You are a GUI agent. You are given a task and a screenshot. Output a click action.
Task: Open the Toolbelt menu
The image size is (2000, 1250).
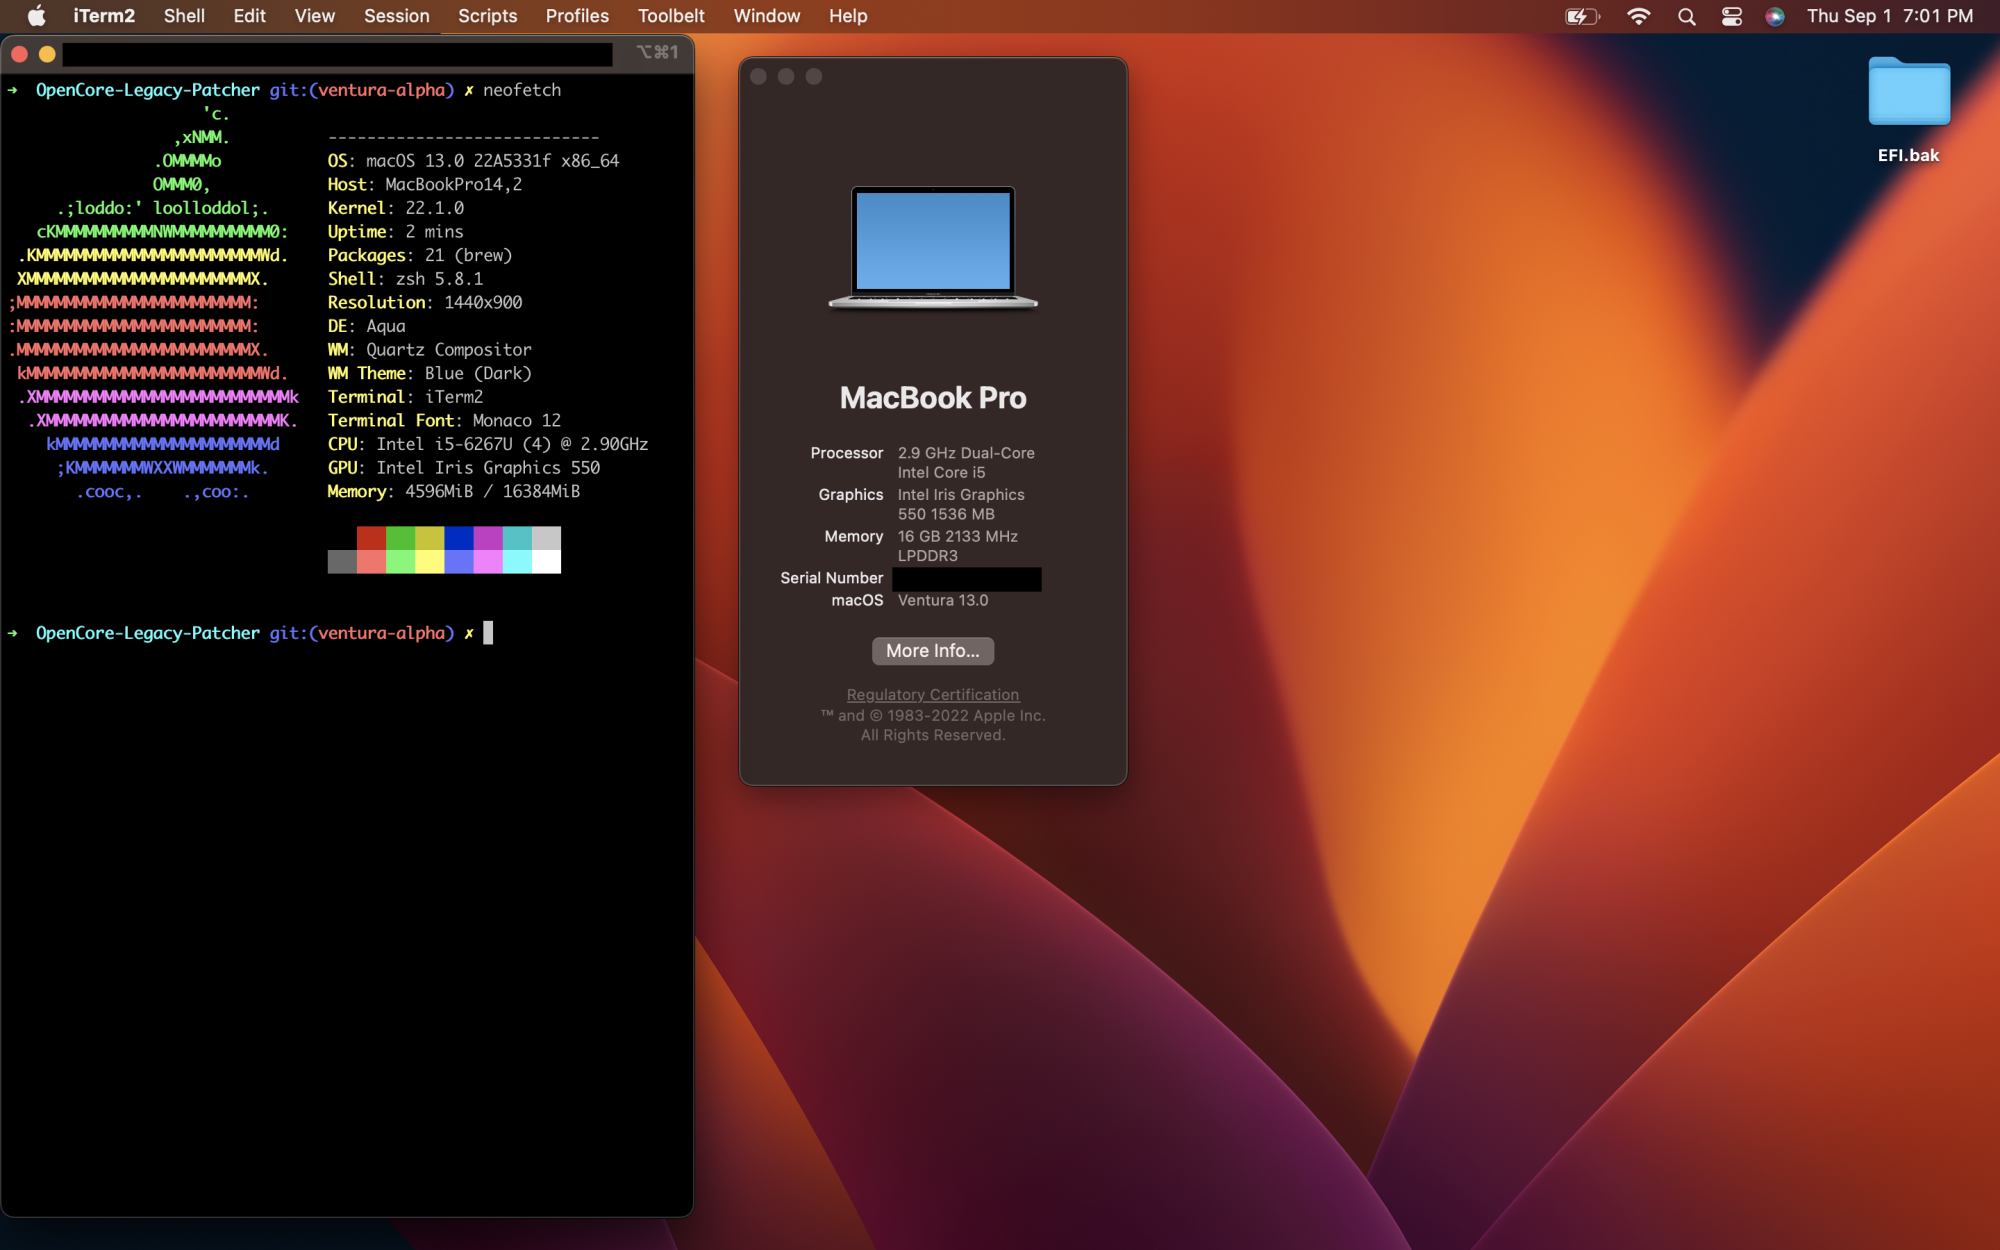point(671,16)
